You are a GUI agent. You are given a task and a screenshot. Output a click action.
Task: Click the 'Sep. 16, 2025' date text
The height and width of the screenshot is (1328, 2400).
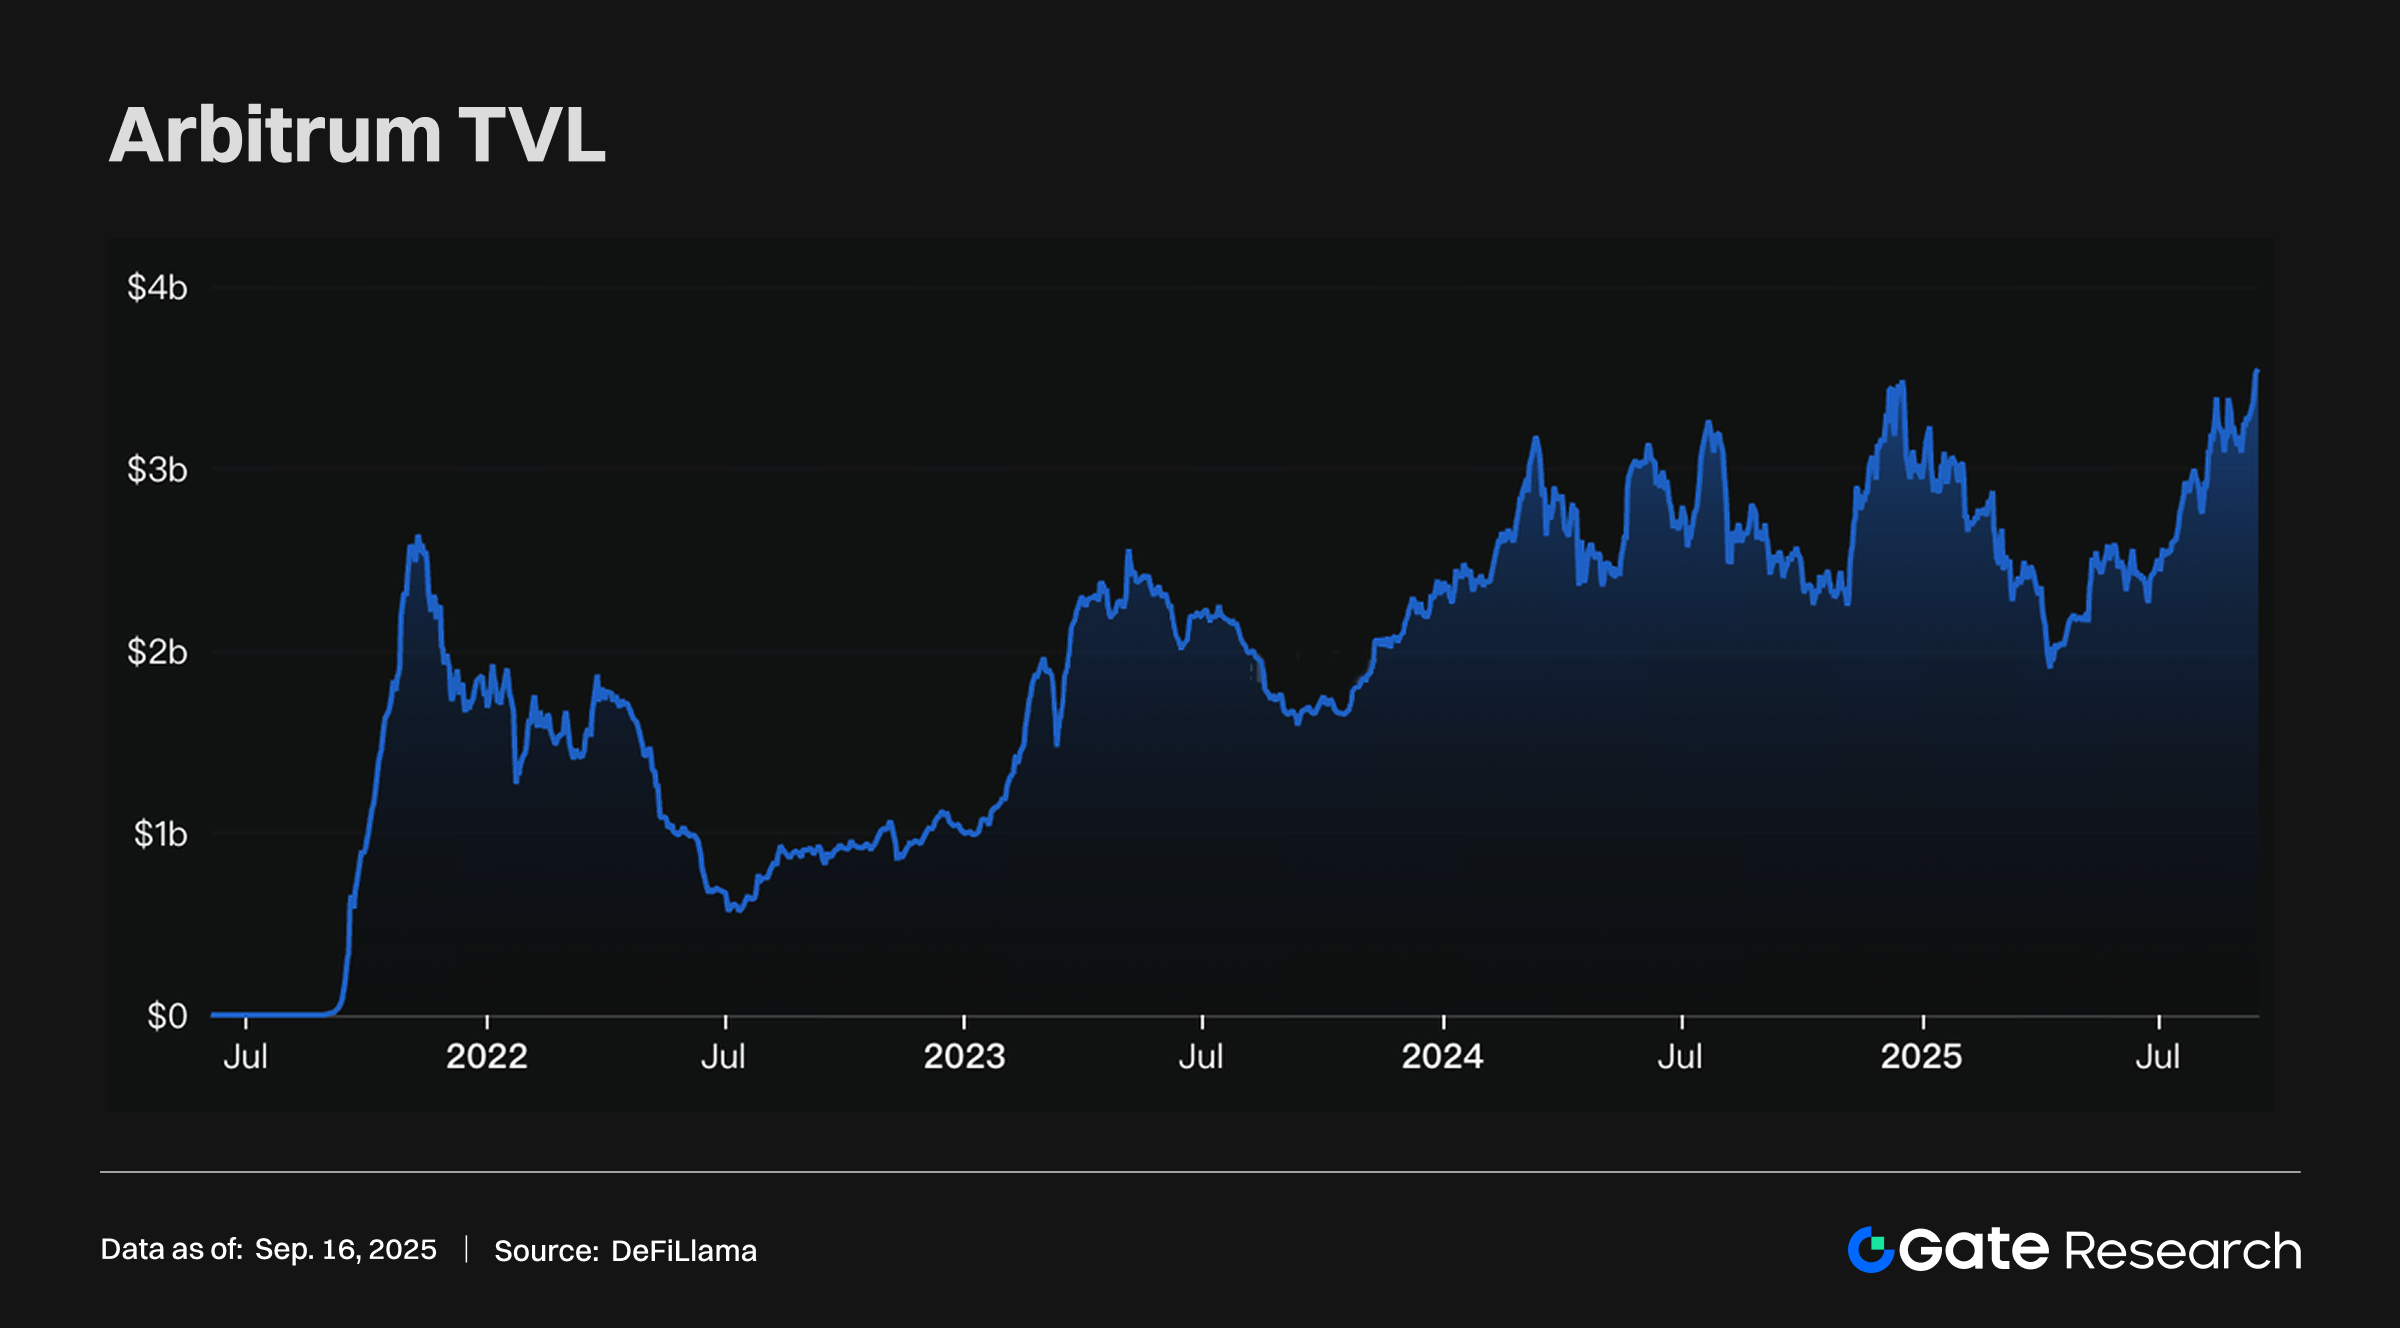click(345, 1250)
